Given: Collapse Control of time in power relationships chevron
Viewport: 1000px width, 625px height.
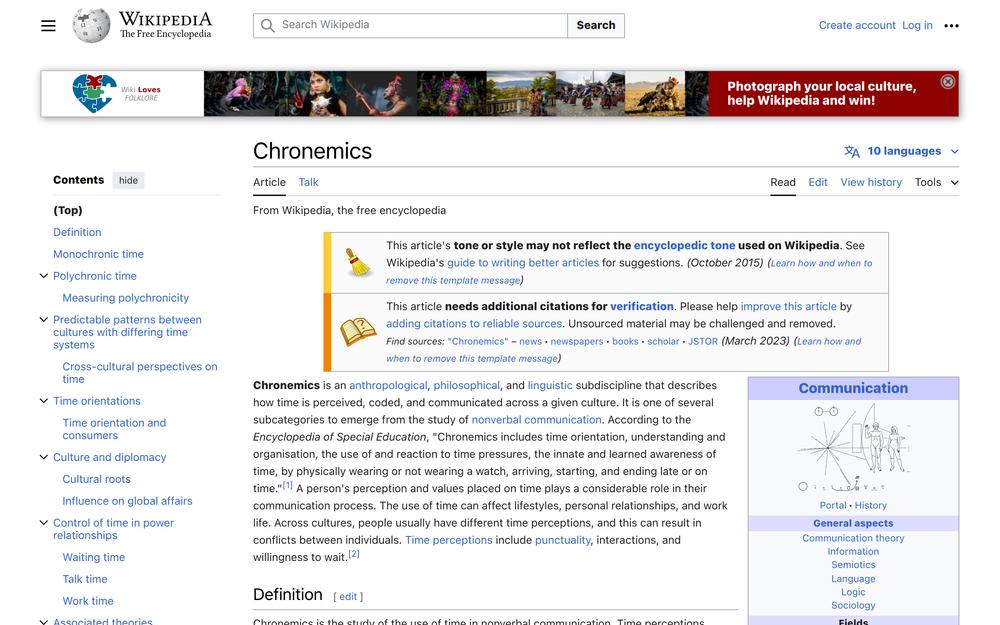Looking at the screenshot, I should tap(43, 523).
